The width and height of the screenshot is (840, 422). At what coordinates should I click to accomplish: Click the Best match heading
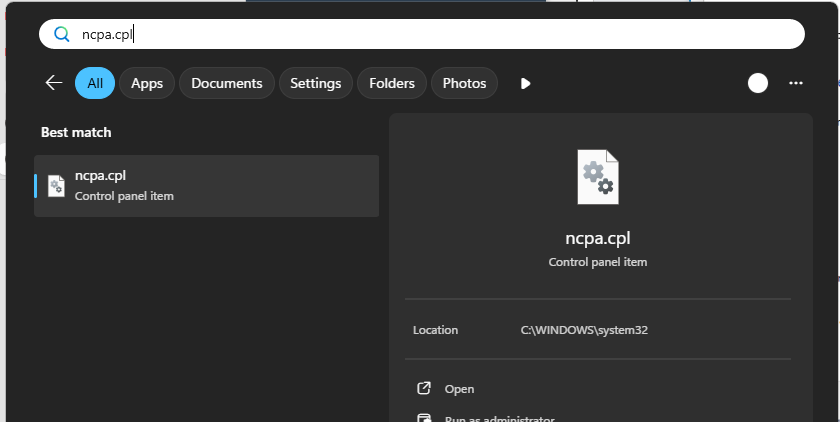point(76,132)
